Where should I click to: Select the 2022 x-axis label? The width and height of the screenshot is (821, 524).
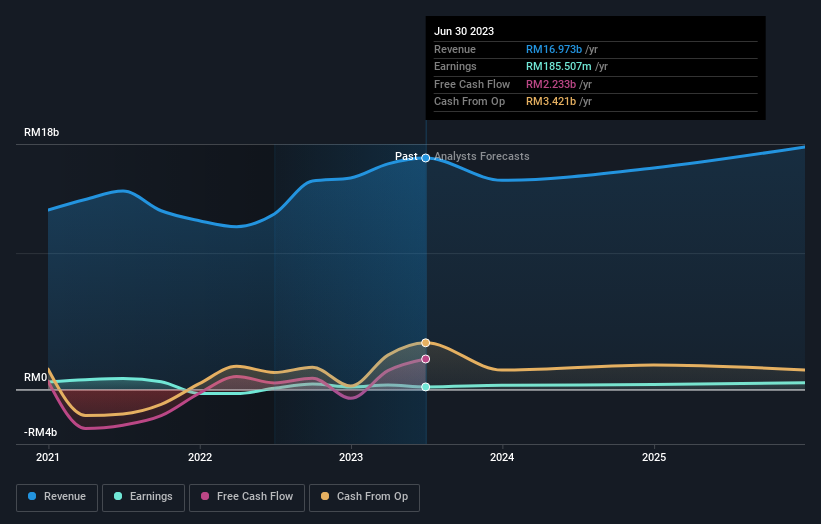(200, 458)
